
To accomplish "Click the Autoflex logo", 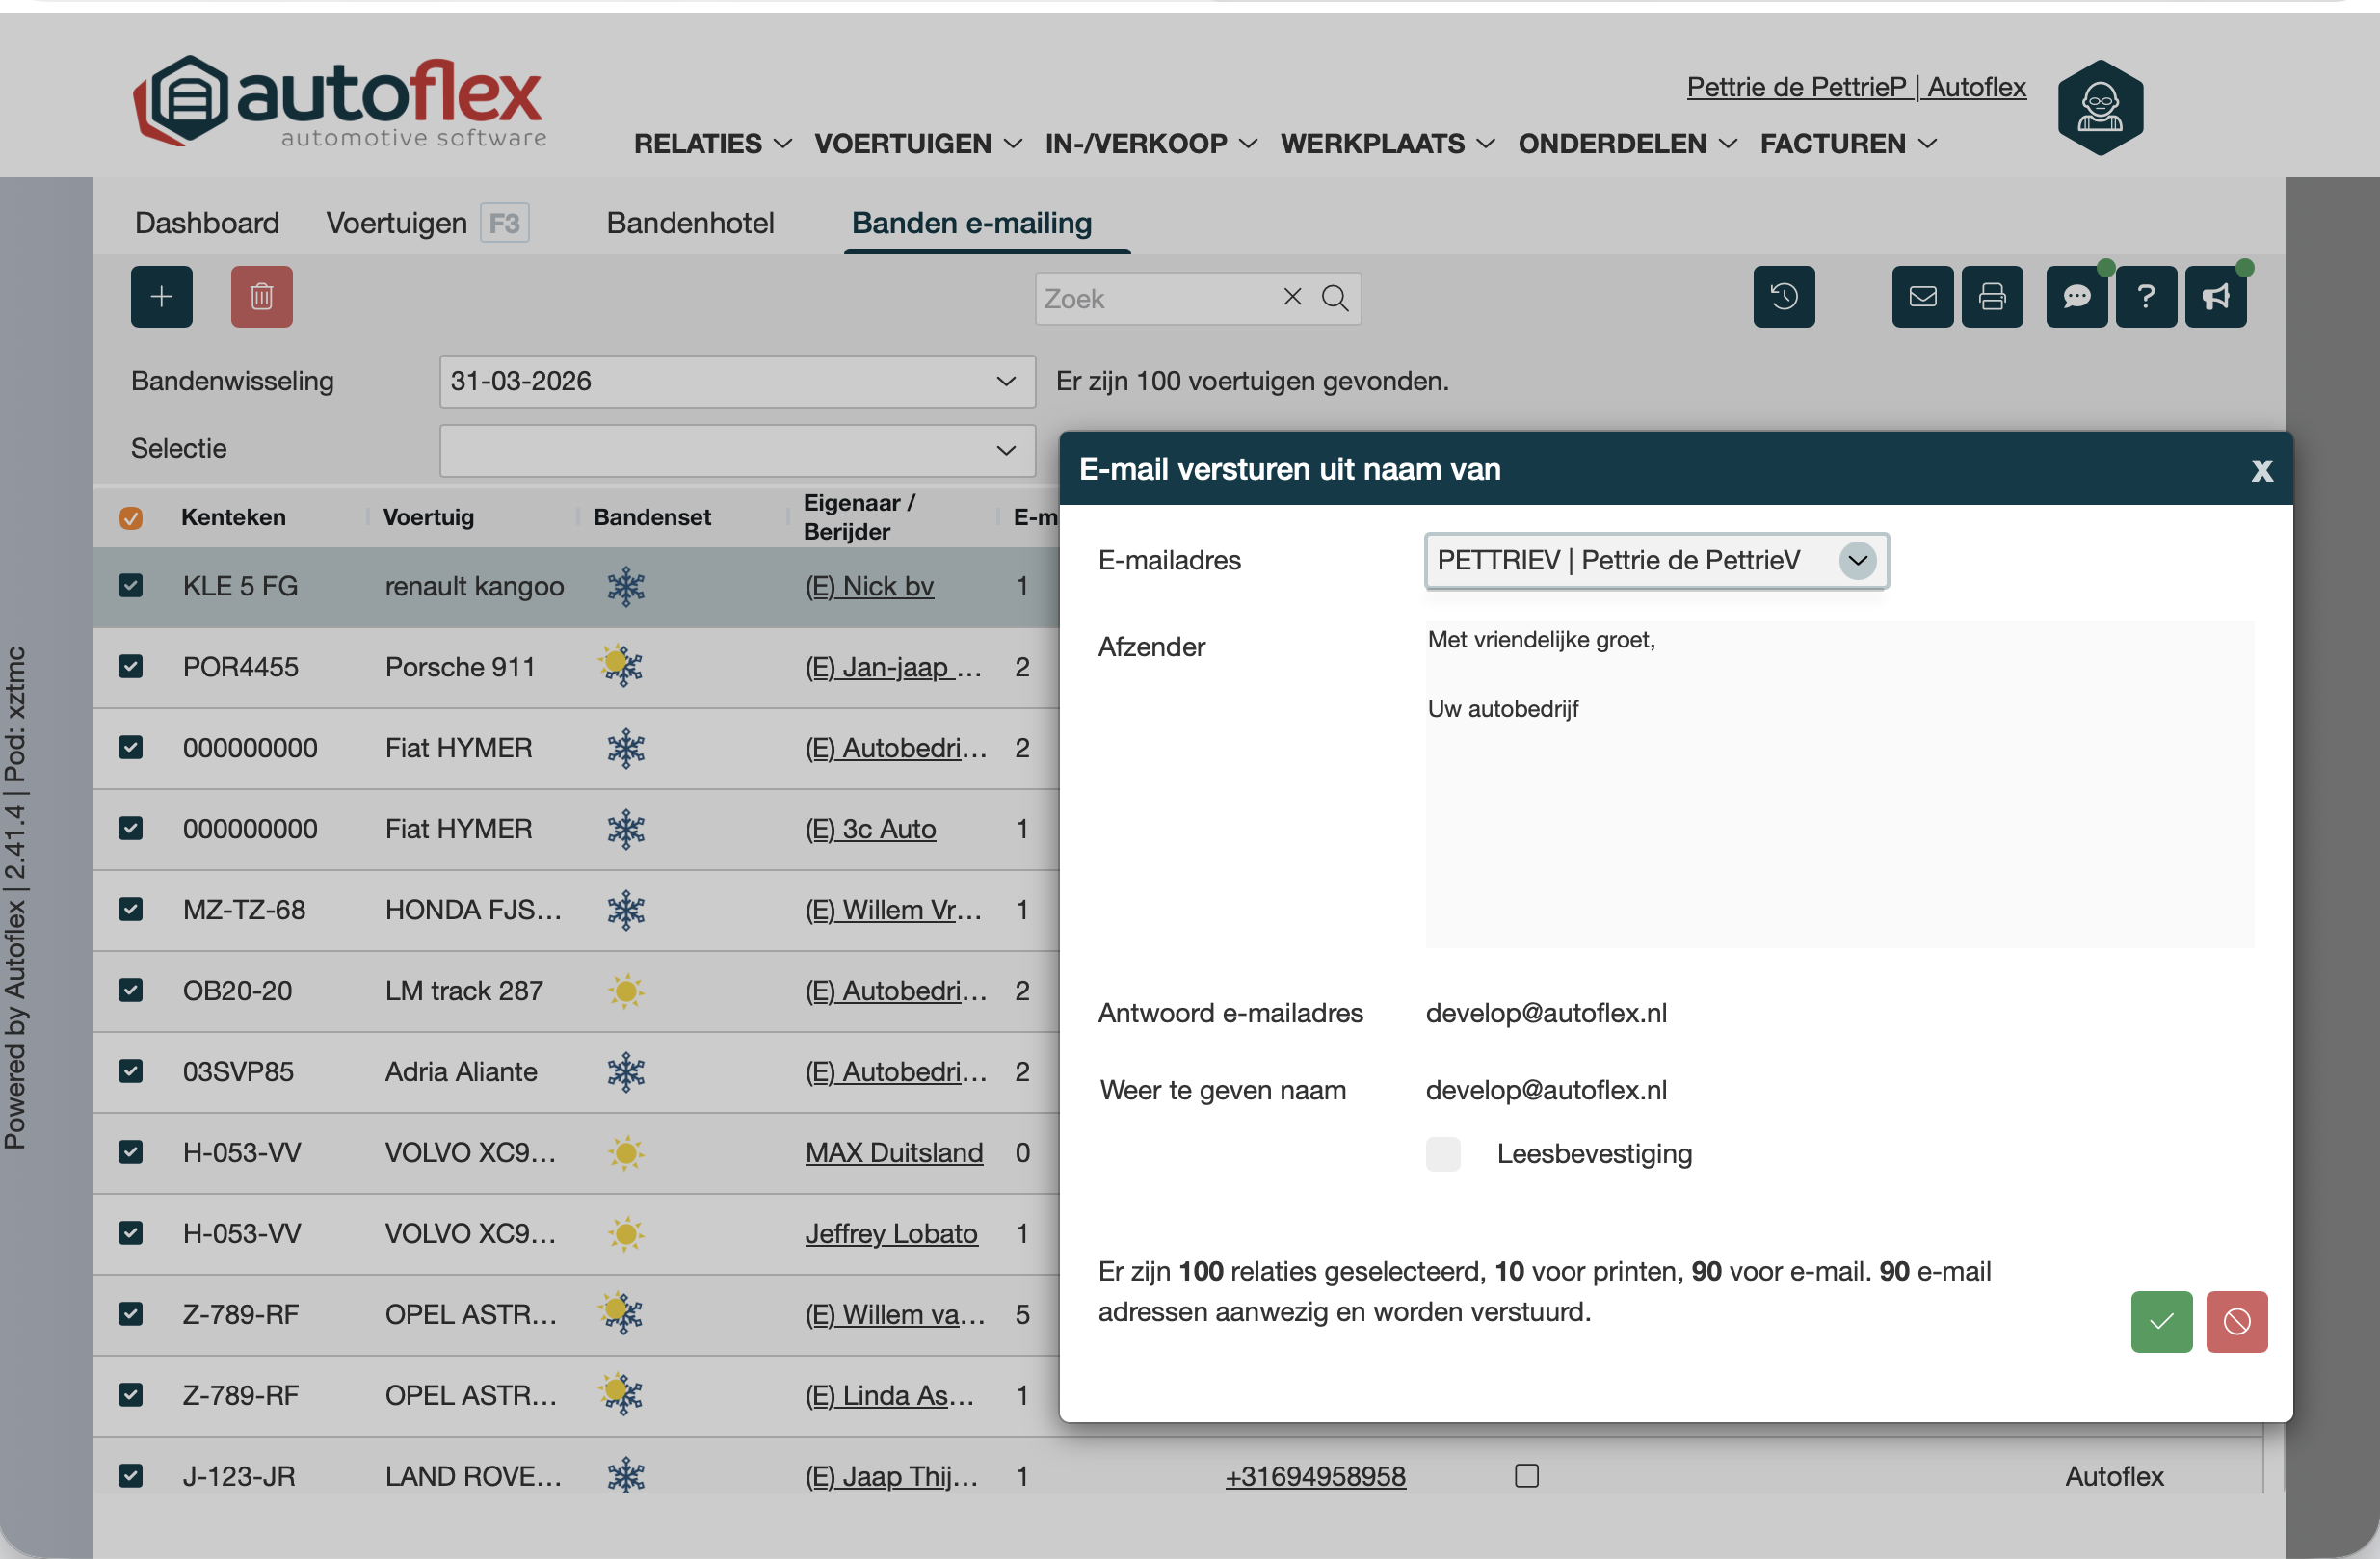I will pyautogui.click(x=340, y=101).
